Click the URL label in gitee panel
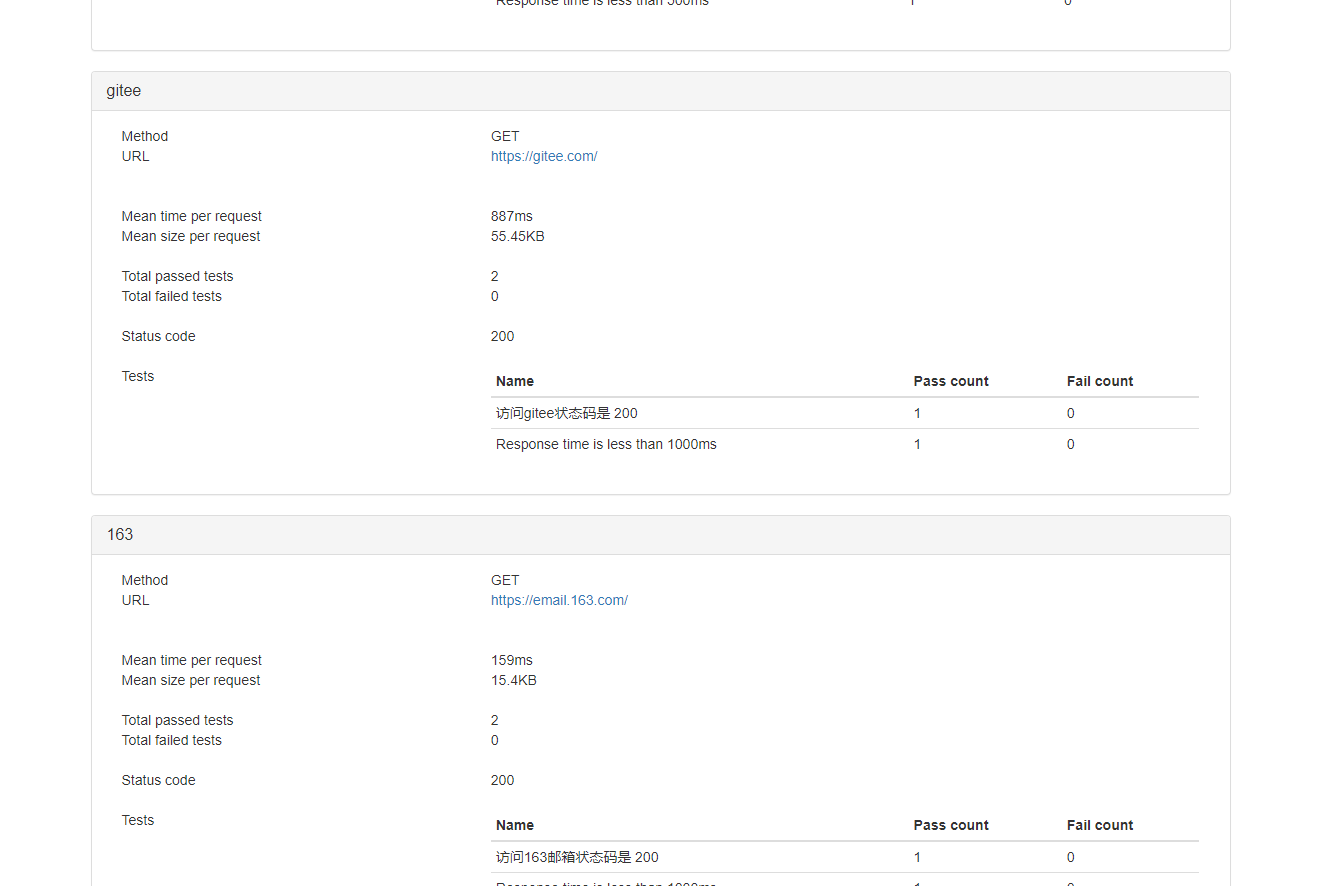1339x886 pixels. click(x=136, y=156)
